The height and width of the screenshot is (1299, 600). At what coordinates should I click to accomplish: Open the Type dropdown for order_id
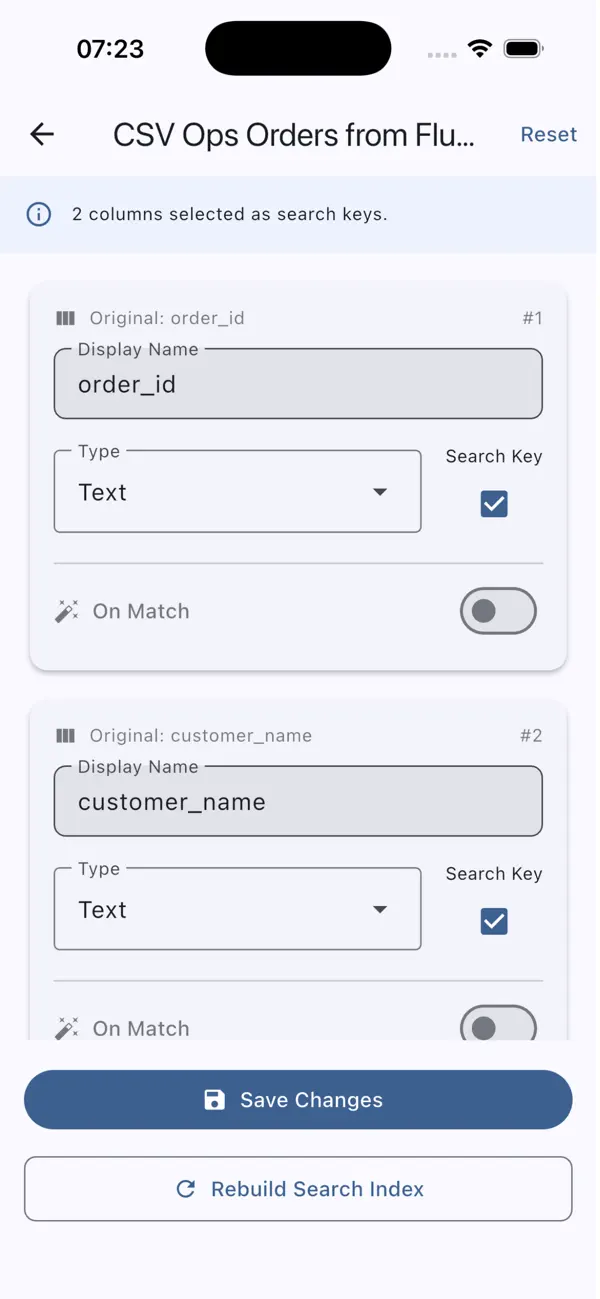click(237, 492)
